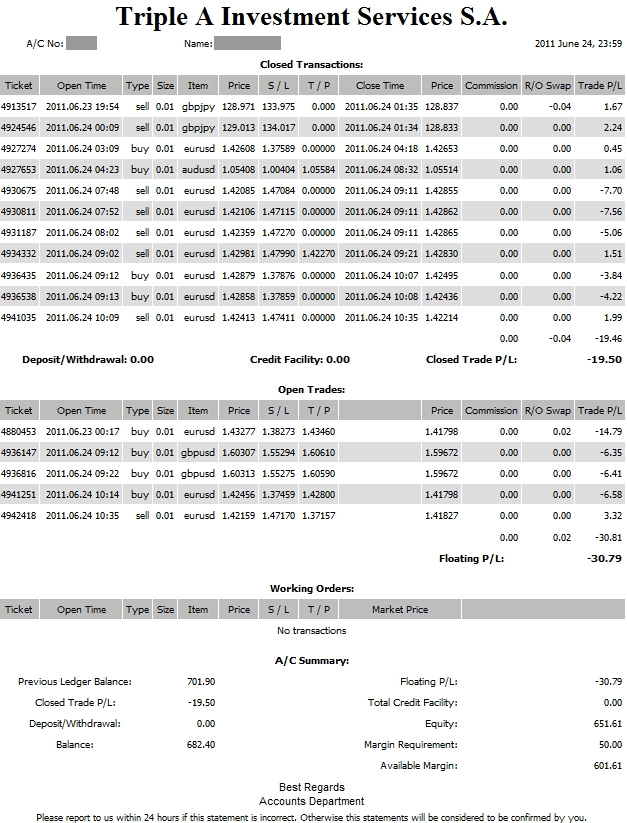Click Market Price column header
Image resolution: width=627 pixels, height=823 pixels.
point(400,610)
